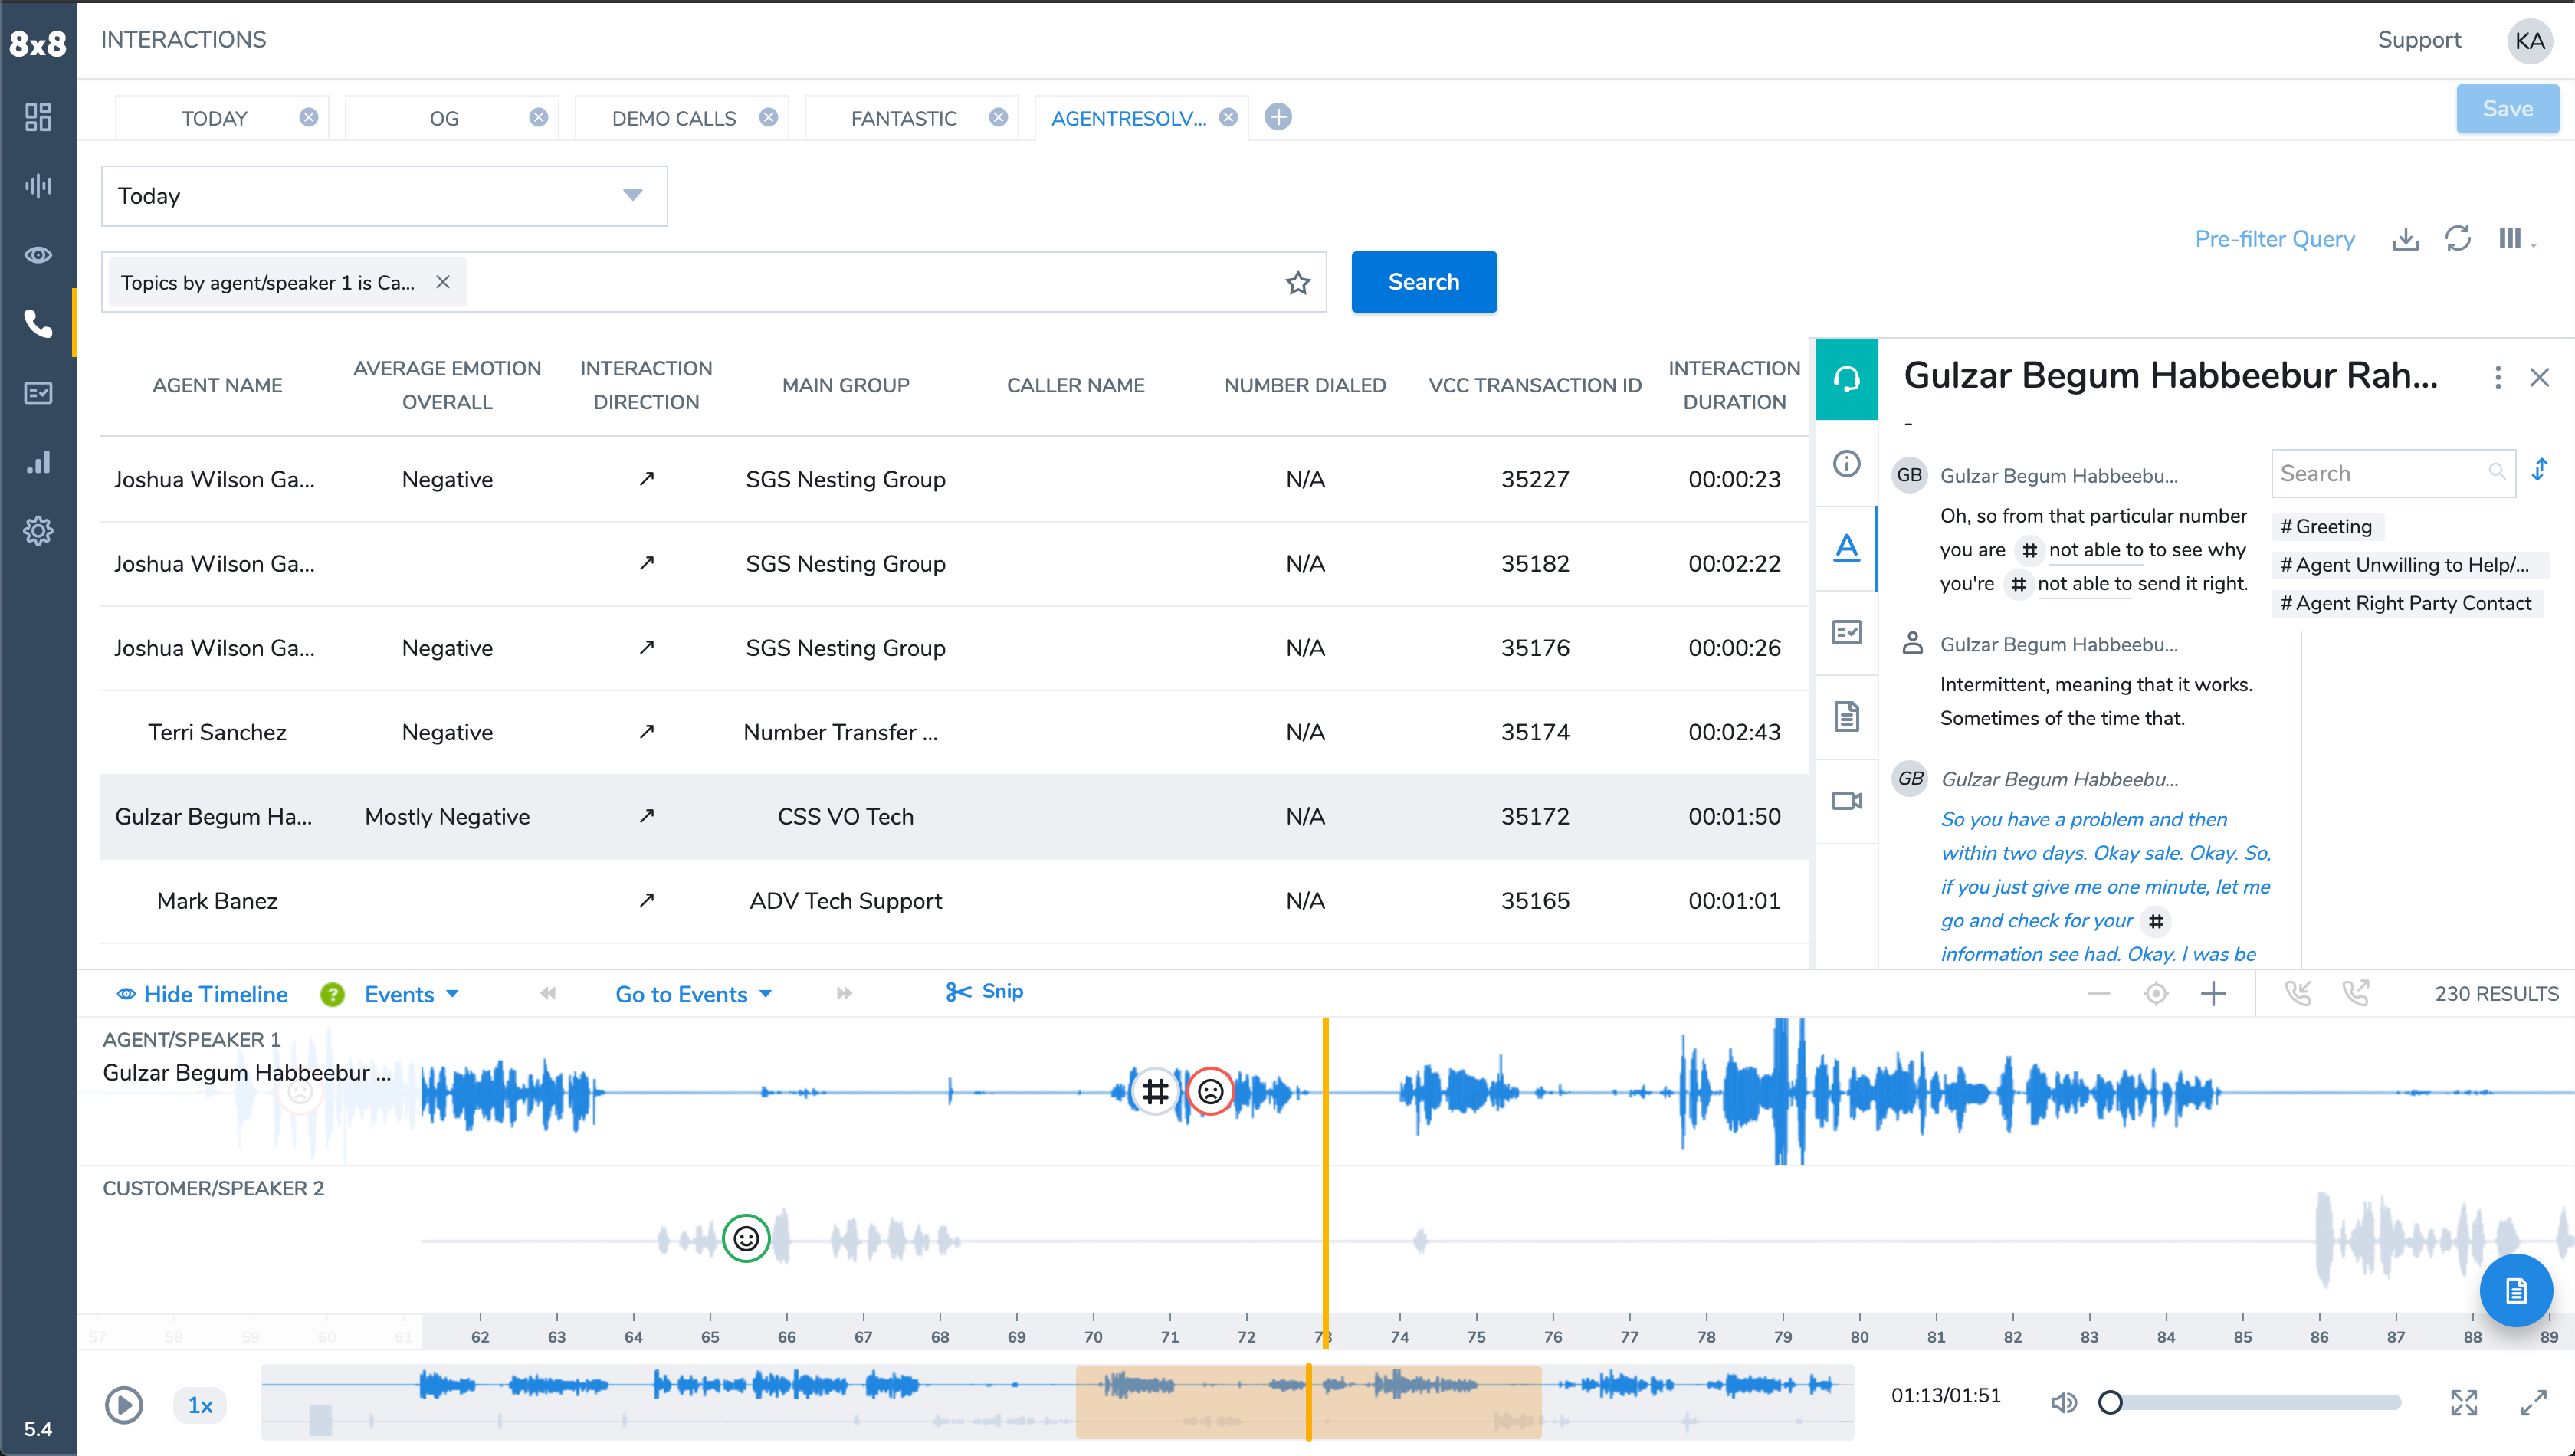Screen dimensions: 2575x1456
Task: Switch to the DEMO CALLS tab
Action: (x=674, y=118)
